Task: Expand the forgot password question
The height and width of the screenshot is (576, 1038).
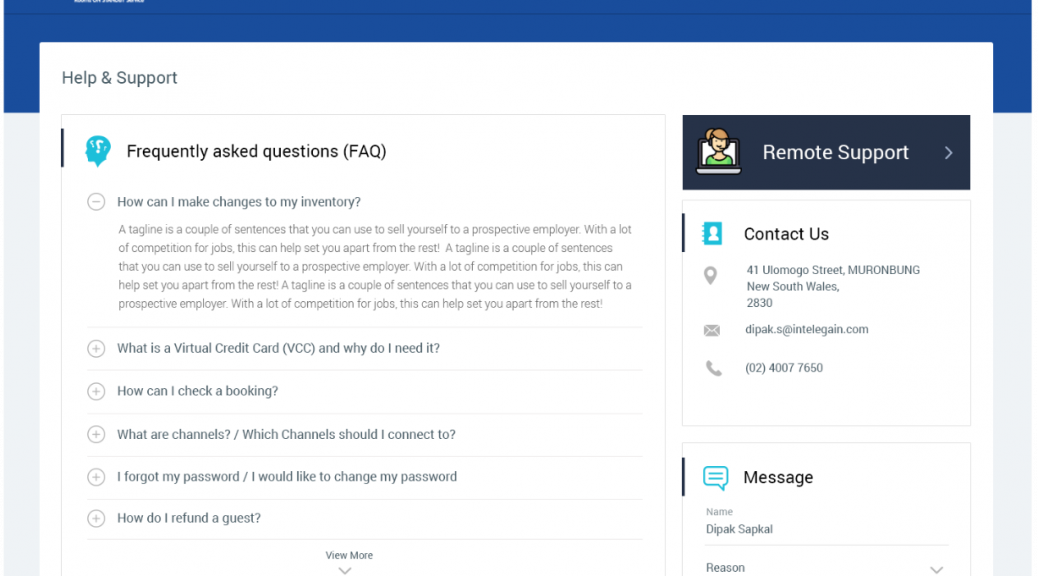Action: (96, 477)
